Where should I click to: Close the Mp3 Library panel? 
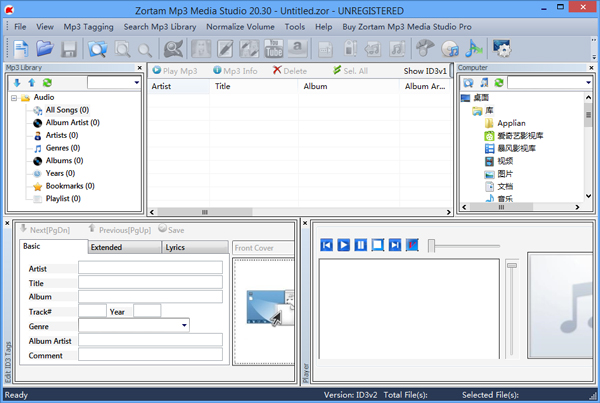tap(140, 68)
